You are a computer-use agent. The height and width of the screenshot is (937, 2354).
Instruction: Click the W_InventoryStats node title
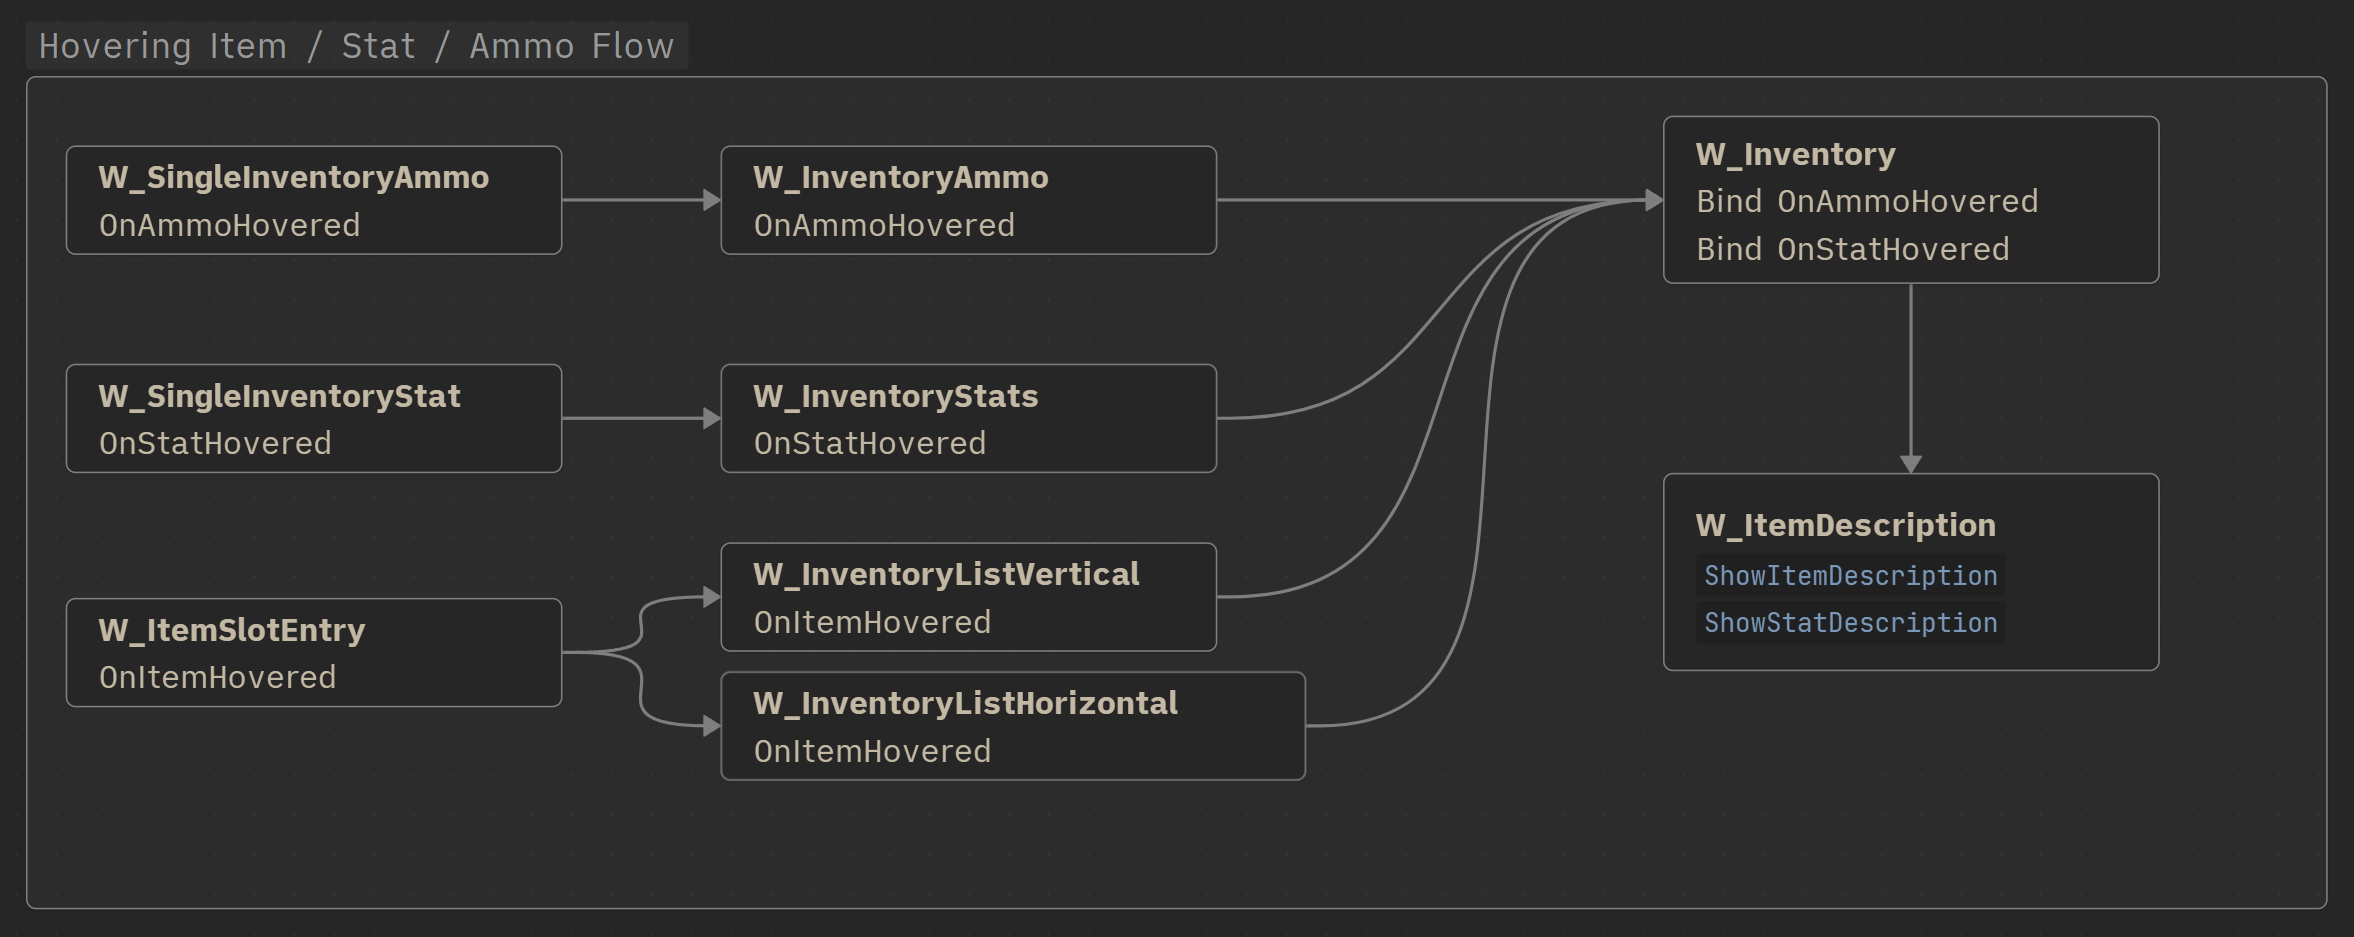pyautogui.click(x=895, y=396)
